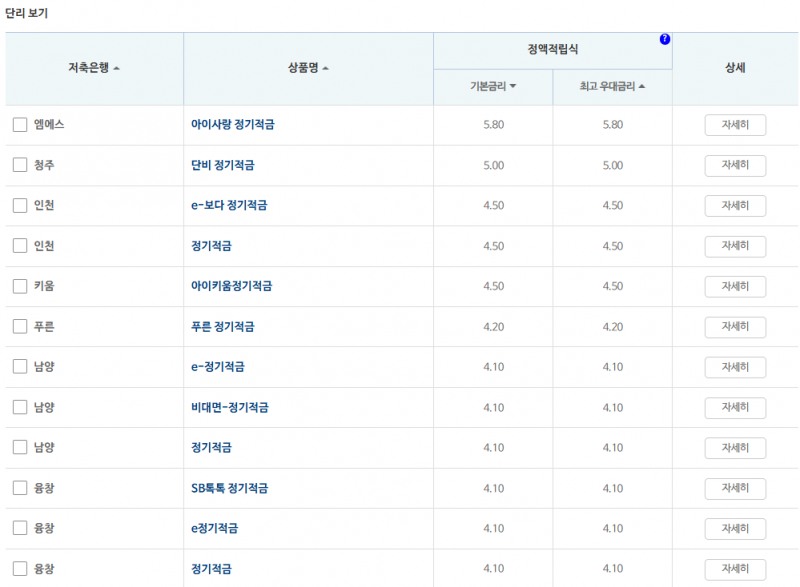Select the 키움 row checkbox
The width and height of the screenshot is (800, 587).
[x=20, y=286]
